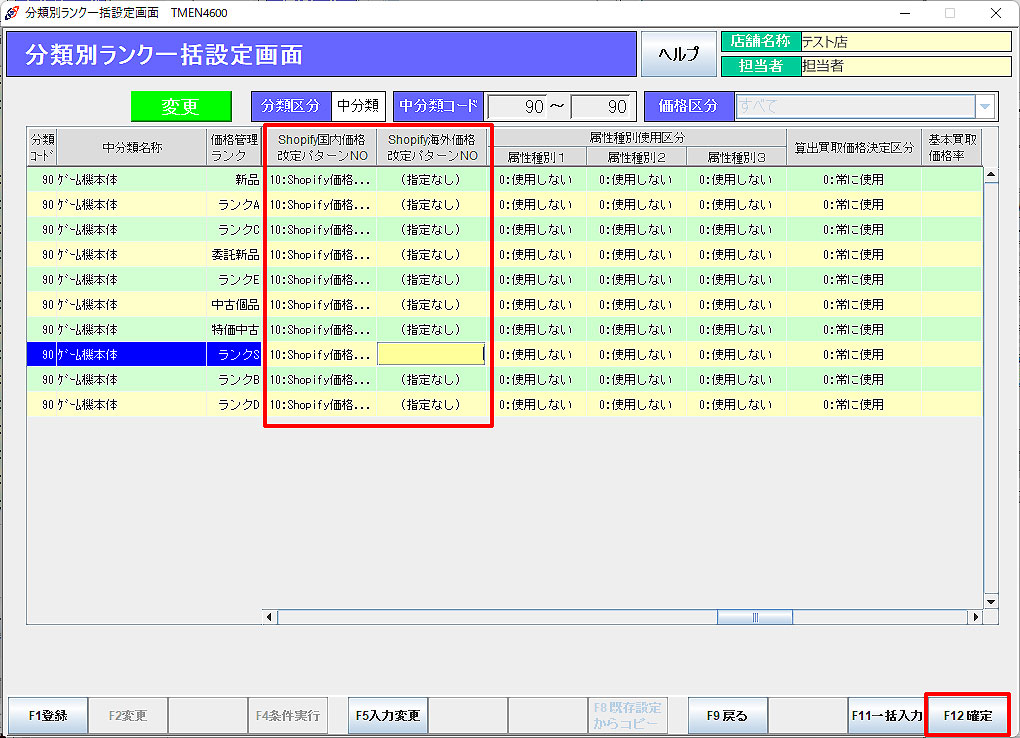Click the 中分類名称 column header
Screen dimensions: 1020x738
[x=132, y=147]
